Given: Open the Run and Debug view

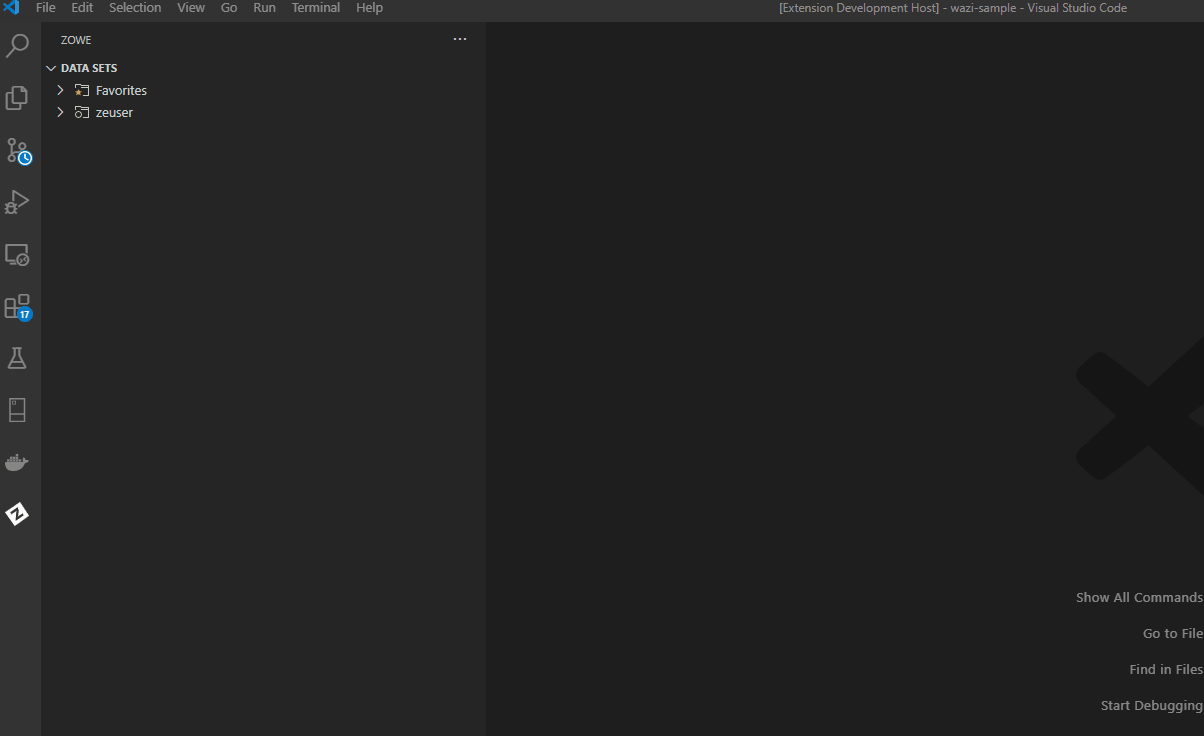Looking at the screenshot, I should point(17,202).
